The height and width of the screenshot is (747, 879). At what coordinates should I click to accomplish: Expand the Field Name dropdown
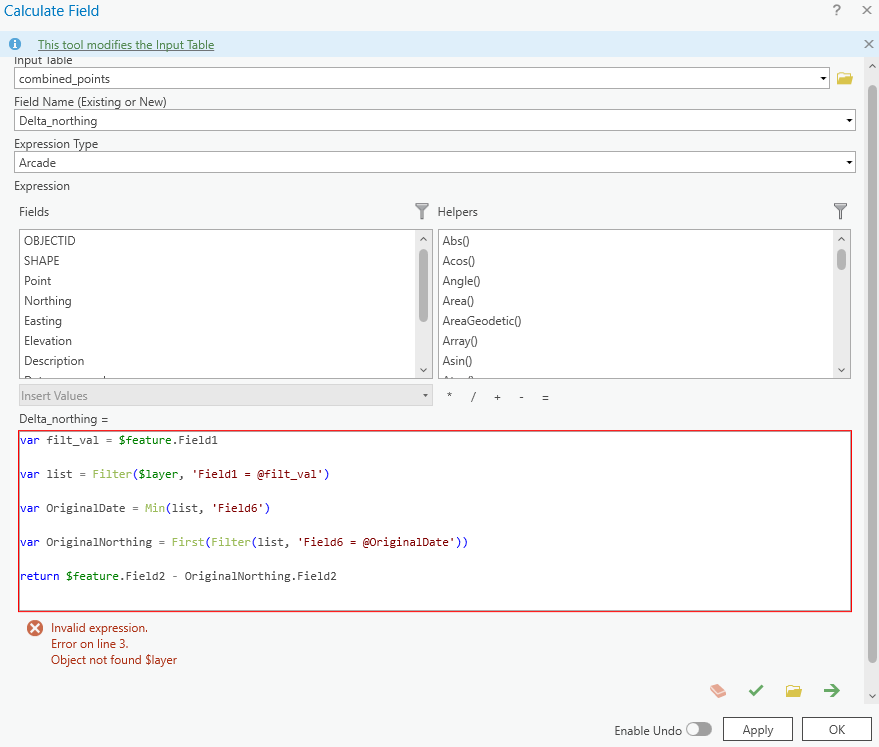(849, 120)
